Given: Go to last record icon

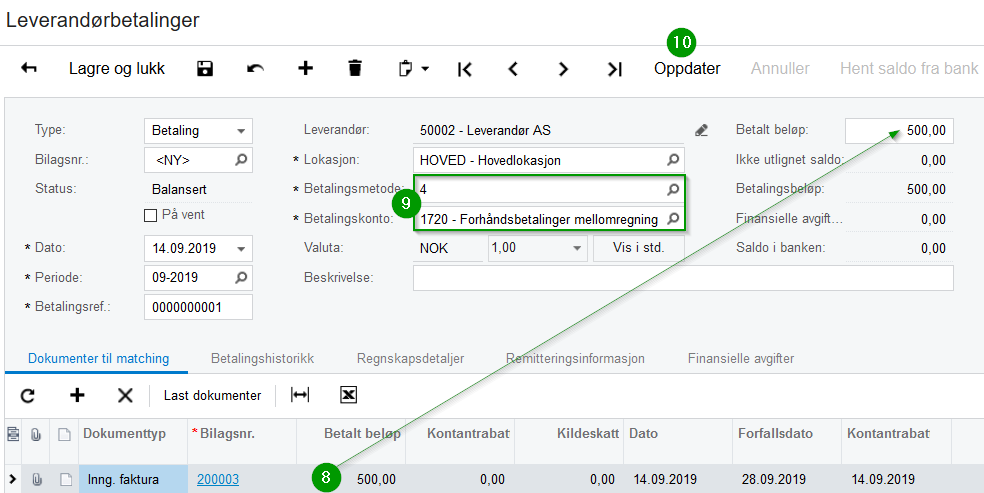Looking at the screenshot, I should coord(615,69).
